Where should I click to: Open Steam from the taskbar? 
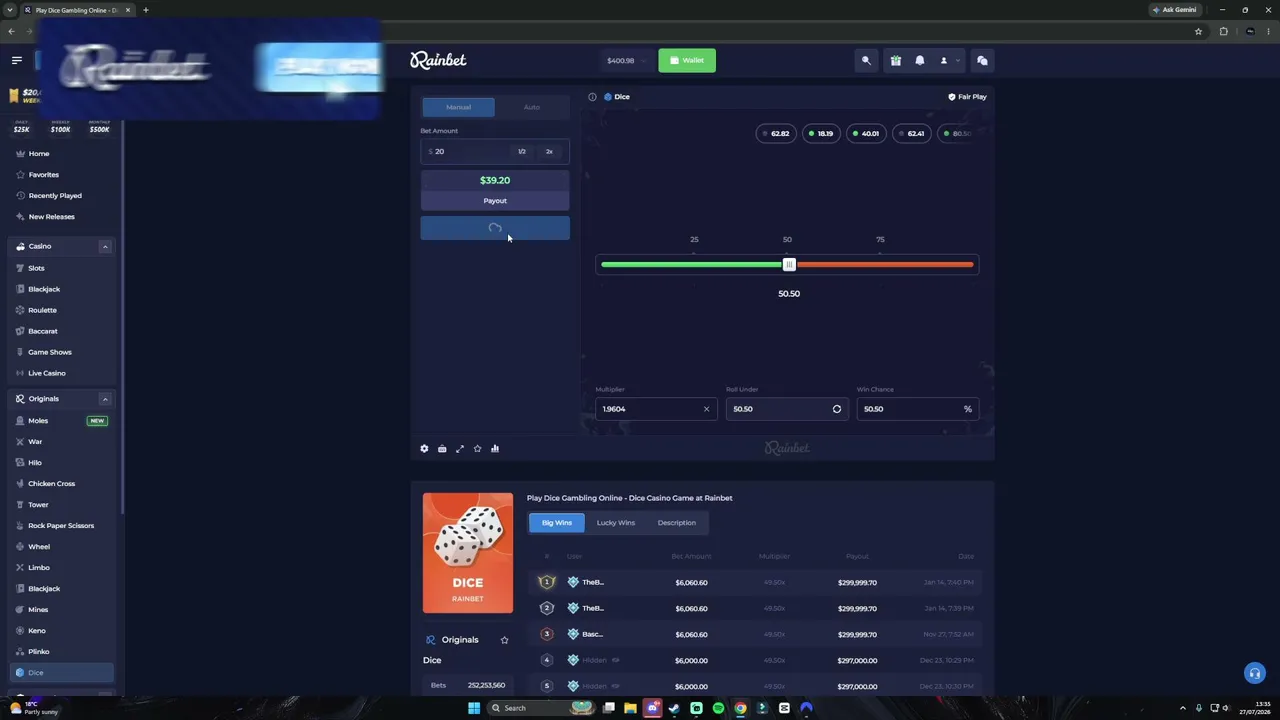tap(674, 708)
